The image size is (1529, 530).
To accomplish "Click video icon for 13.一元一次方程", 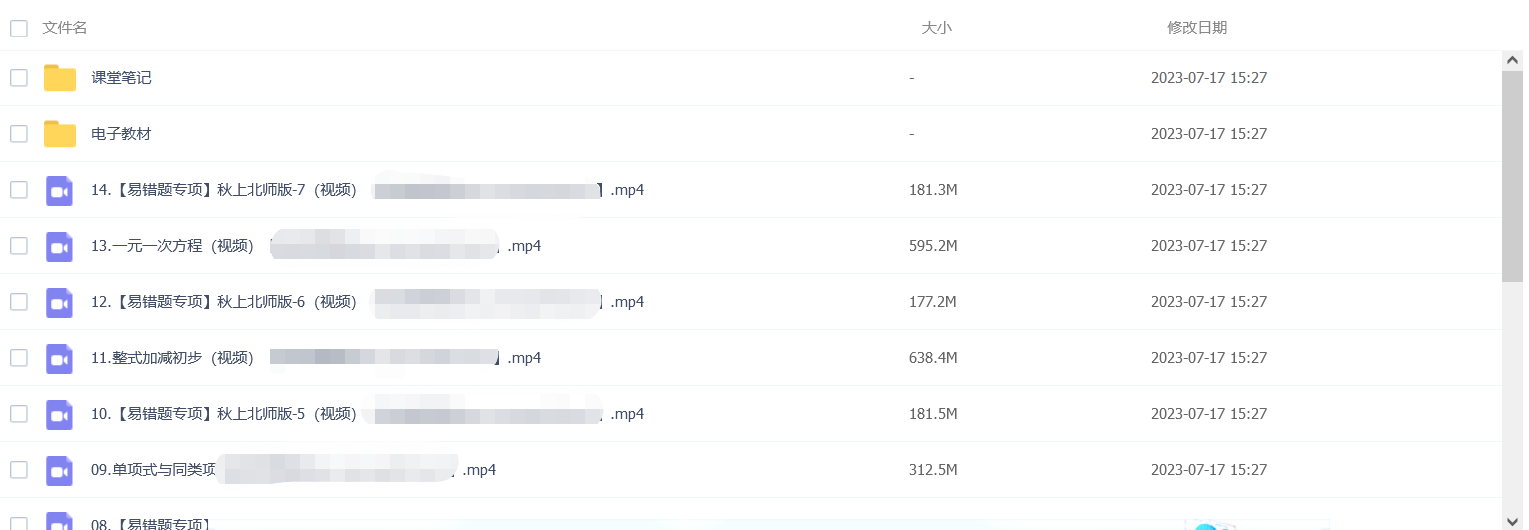I will tap(60, 246).
